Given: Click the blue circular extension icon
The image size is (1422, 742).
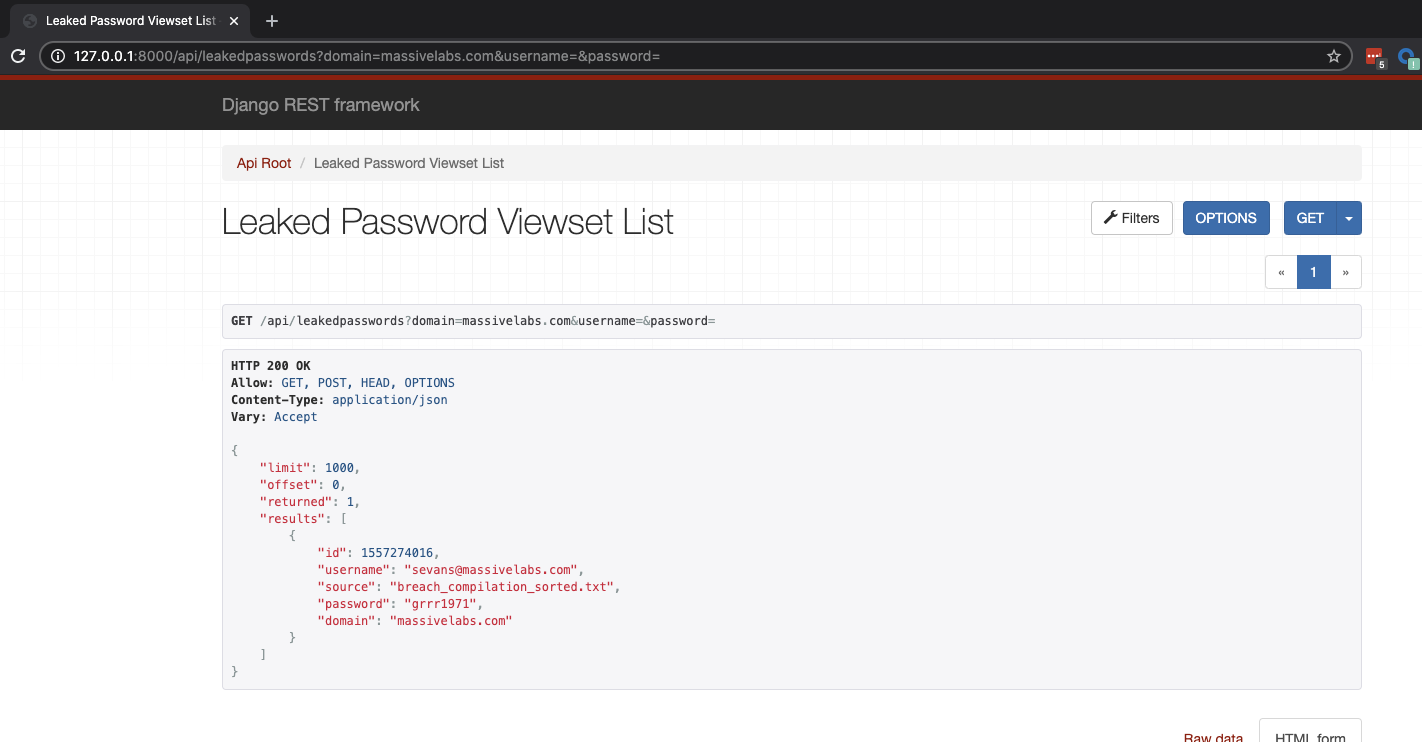Looking at the screenshot, I should (x=1407, y=57).
